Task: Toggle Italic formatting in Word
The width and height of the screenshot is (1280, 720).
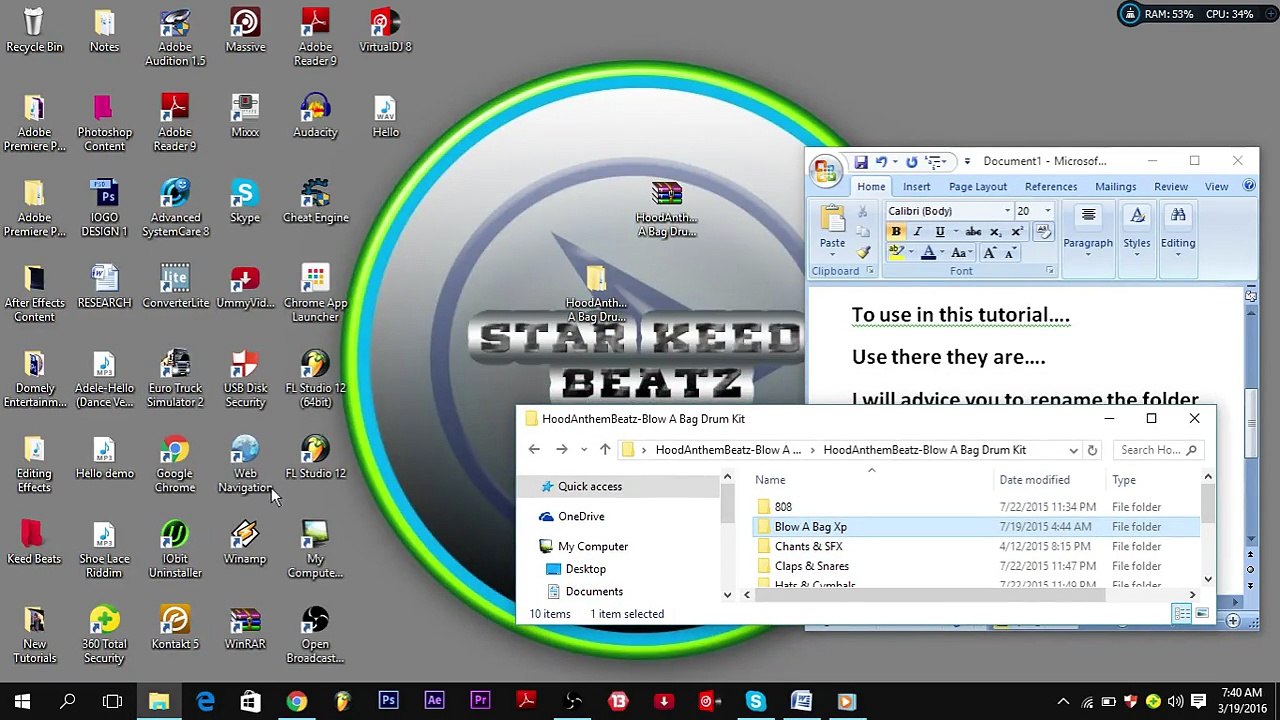Action: coord(917,232)
